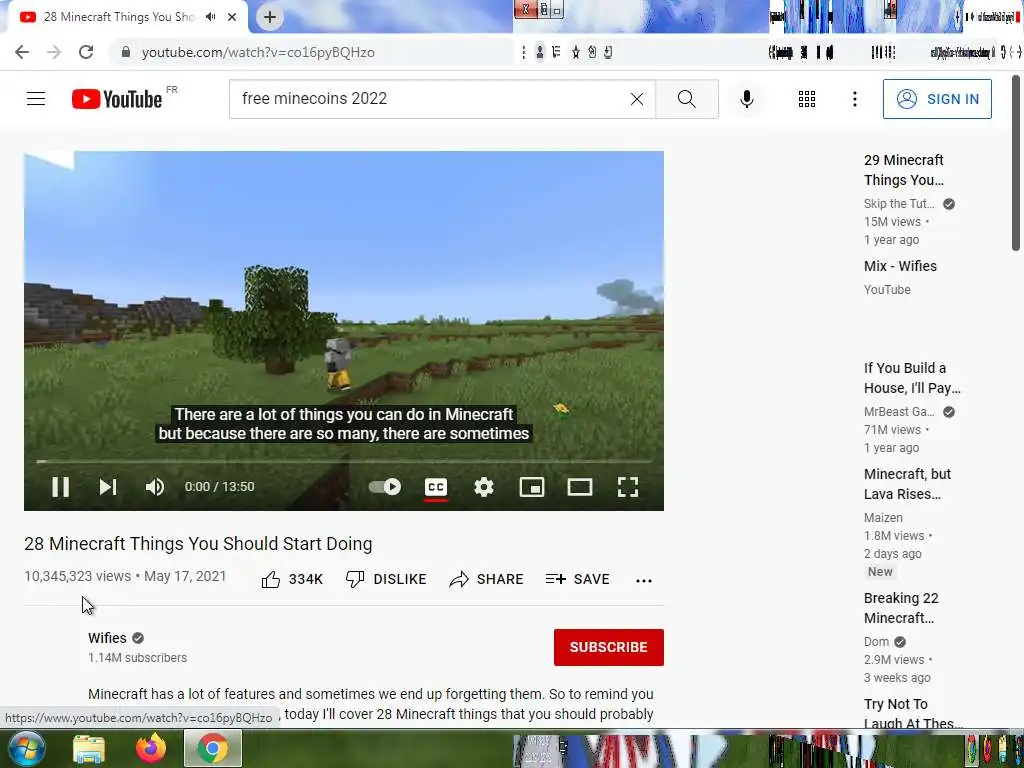Click the video title text
This screenshot has height=768, width=1024.
point(198,543)
